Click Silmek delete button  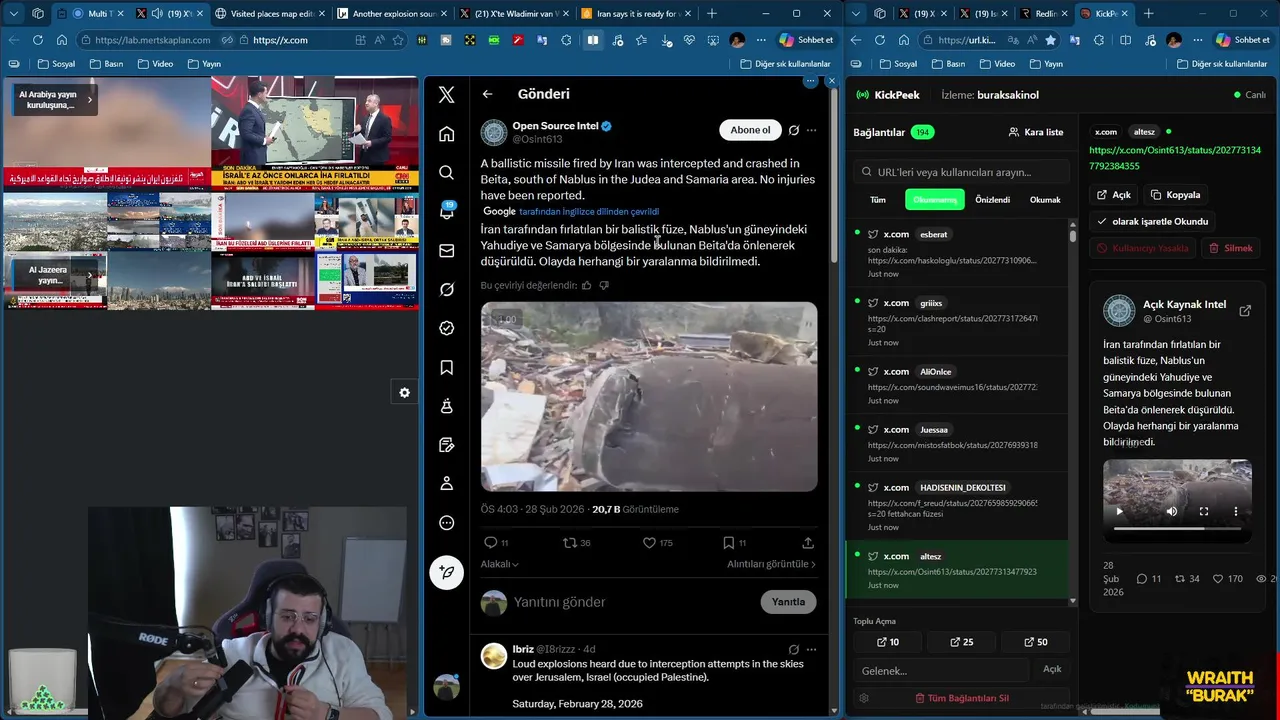coord(1230,248)
